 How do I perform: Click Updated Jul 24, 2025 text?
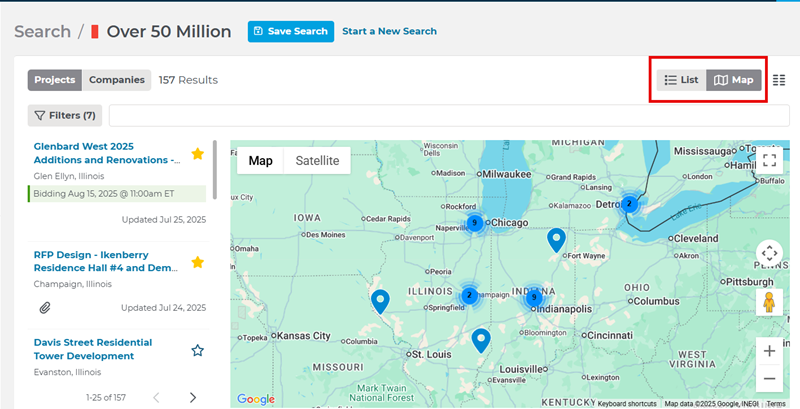164,308
